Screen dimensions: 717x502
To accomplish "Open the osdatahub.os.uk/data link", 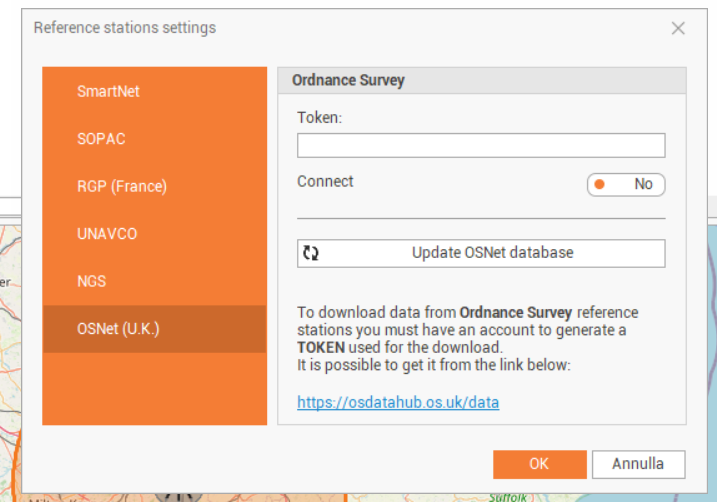I will coord(397,403).
